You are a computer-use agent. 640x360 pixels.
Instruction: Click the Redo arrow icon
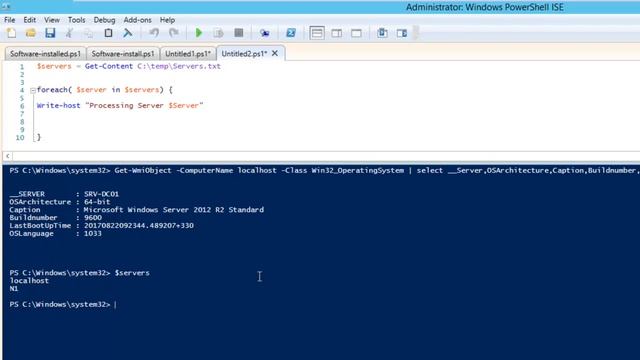click(x=173, y=33)
